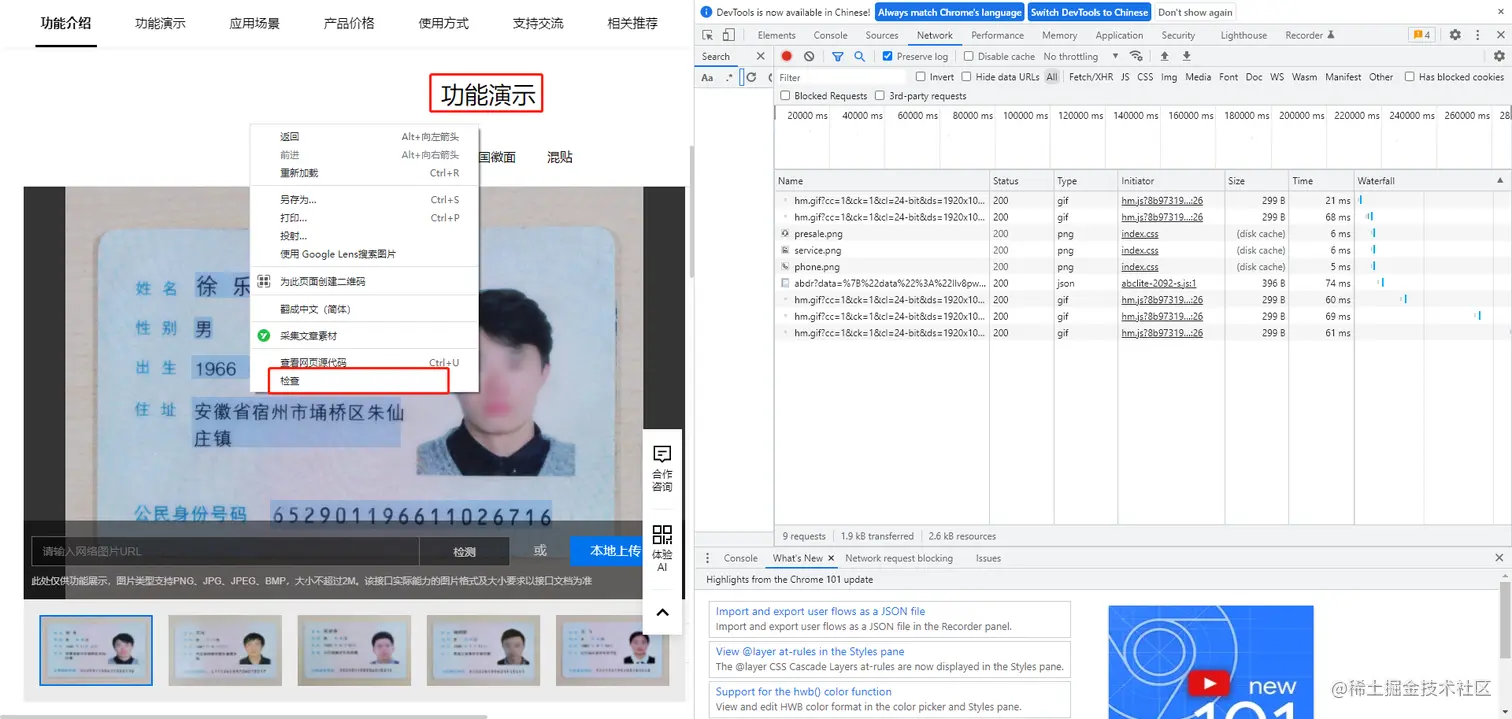Open the Lighthouse tab
This screenshot has width=1512, height=719.
(1244, 35)
